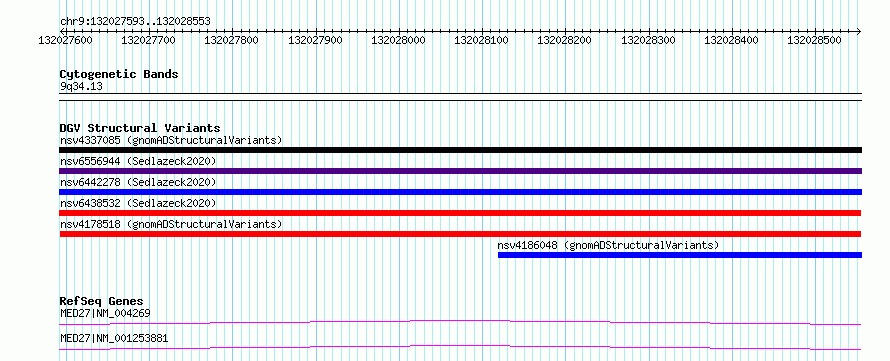Click ruler position 132027600
890x361 pixels.
click(65, 40)
